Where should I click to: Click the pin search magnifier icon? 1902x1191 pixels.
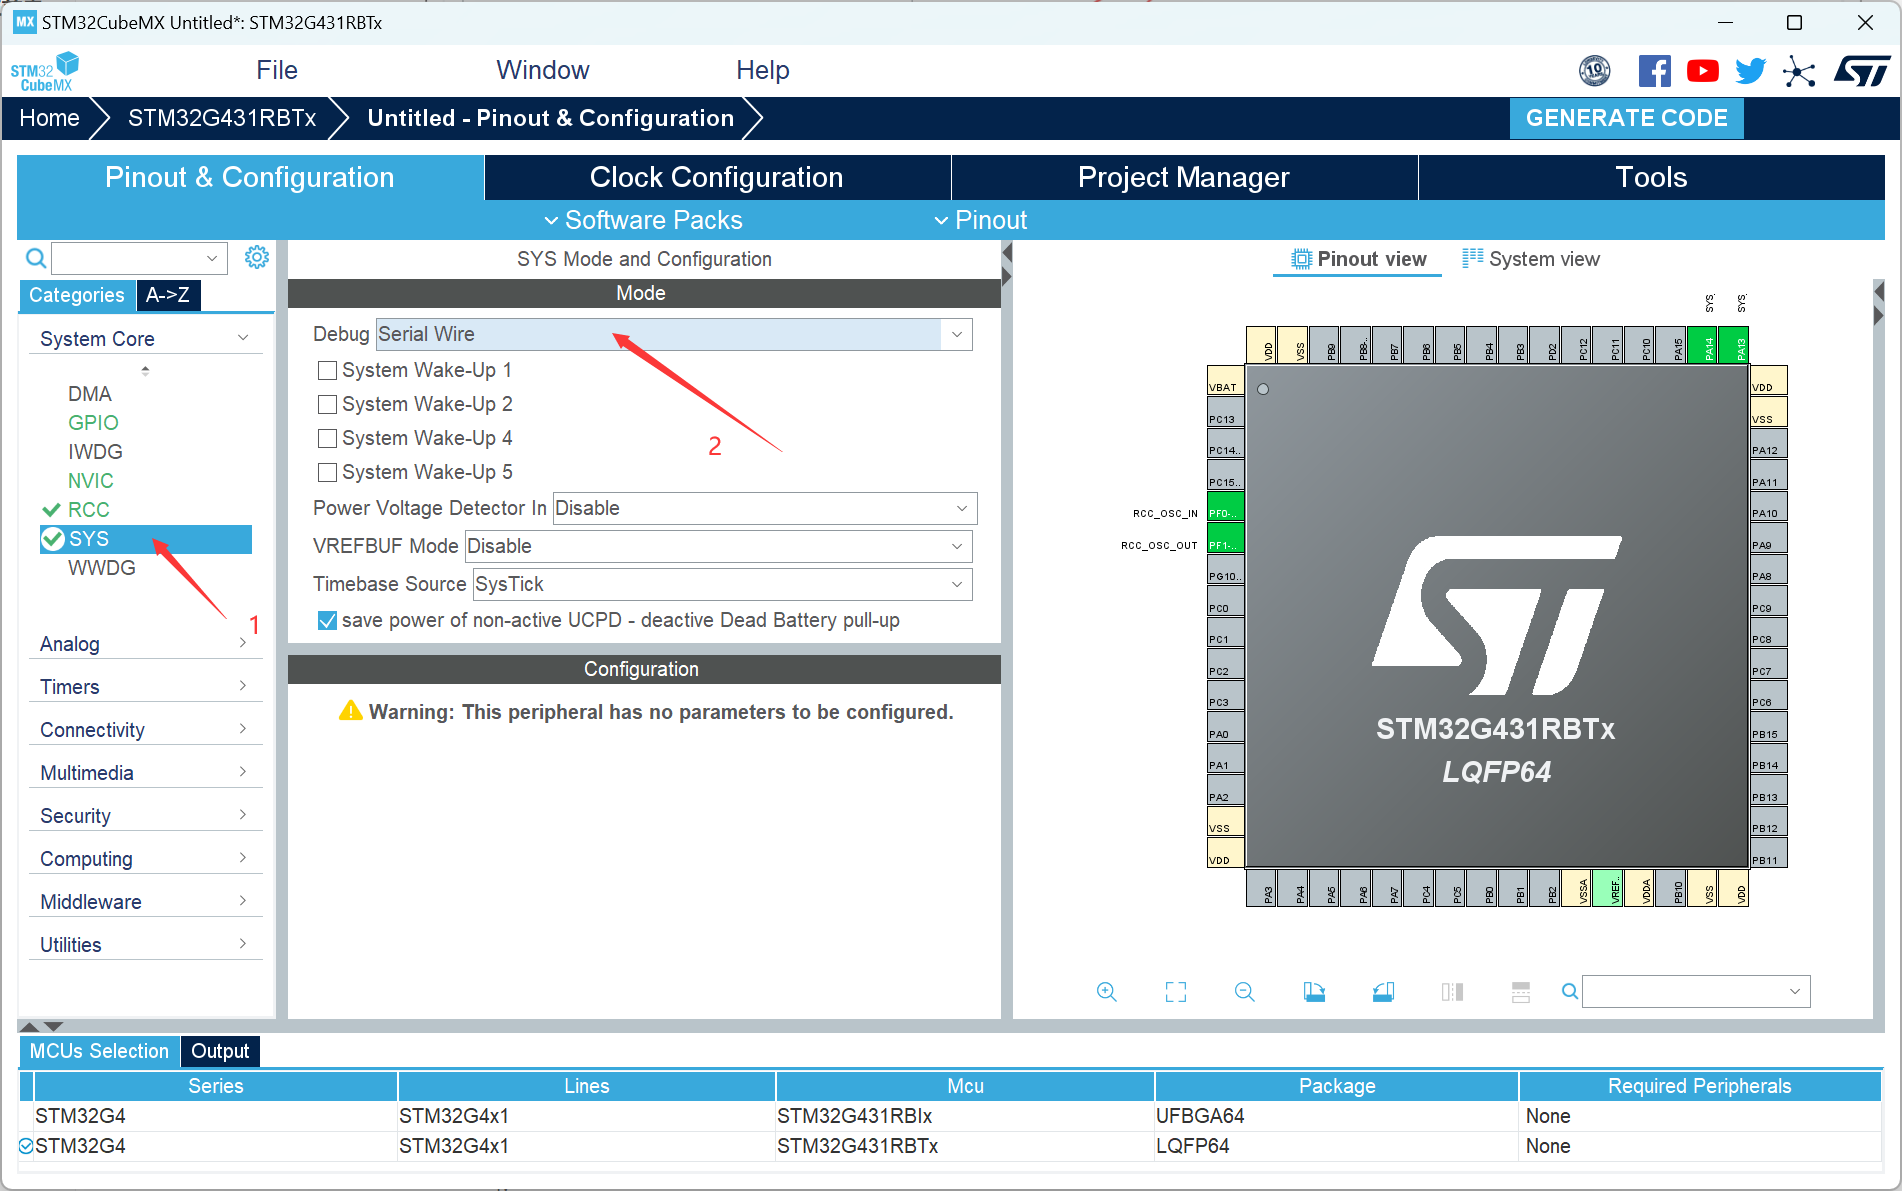tap(1570, 991)
